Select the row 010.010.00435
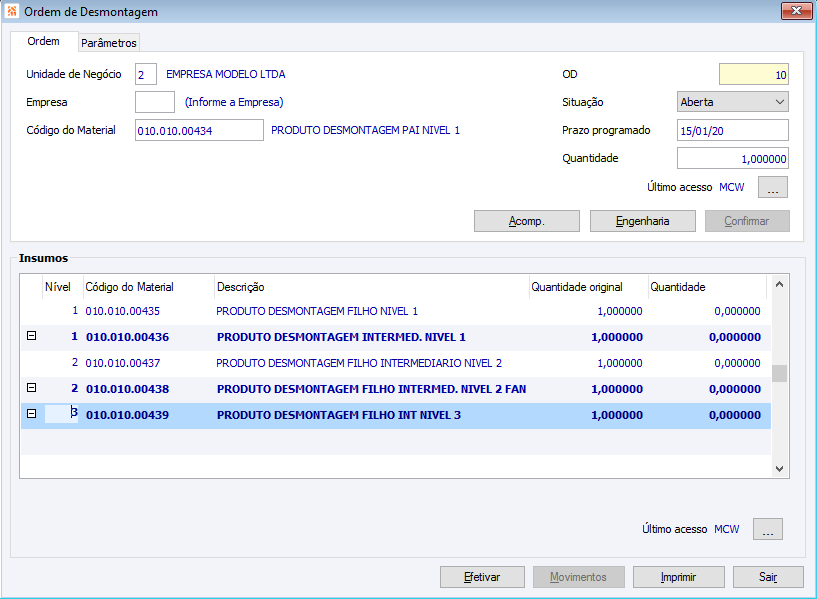This screenshot has height=599, width=817. pos(396,311)
